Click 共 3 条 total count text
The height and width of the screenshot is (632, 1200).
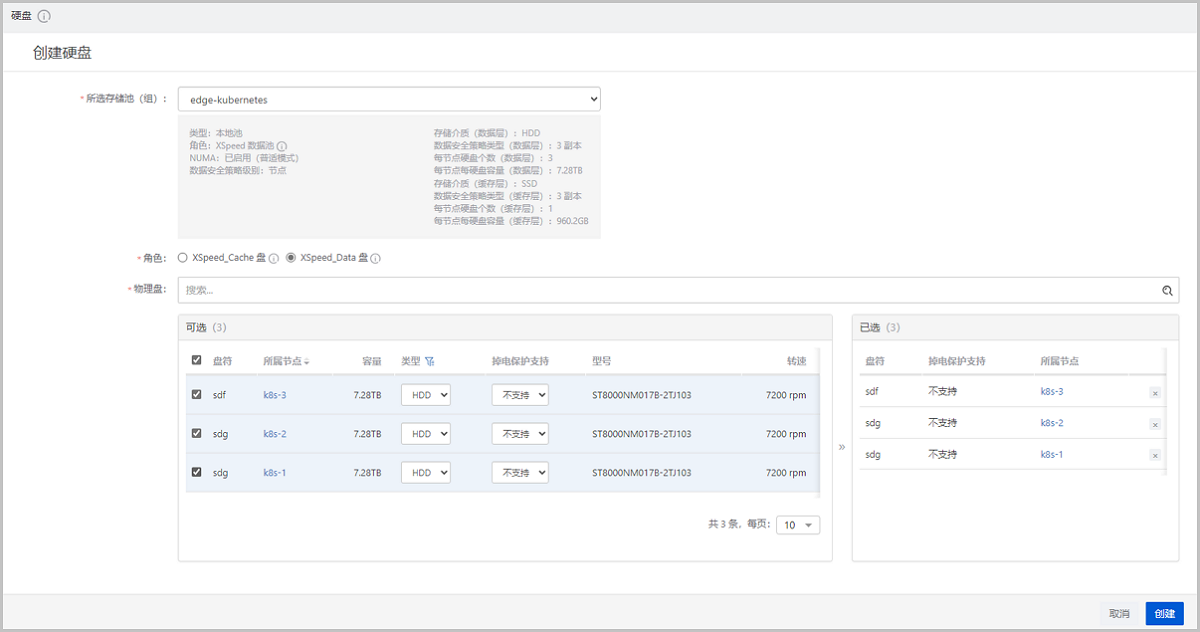pos(722,525)
